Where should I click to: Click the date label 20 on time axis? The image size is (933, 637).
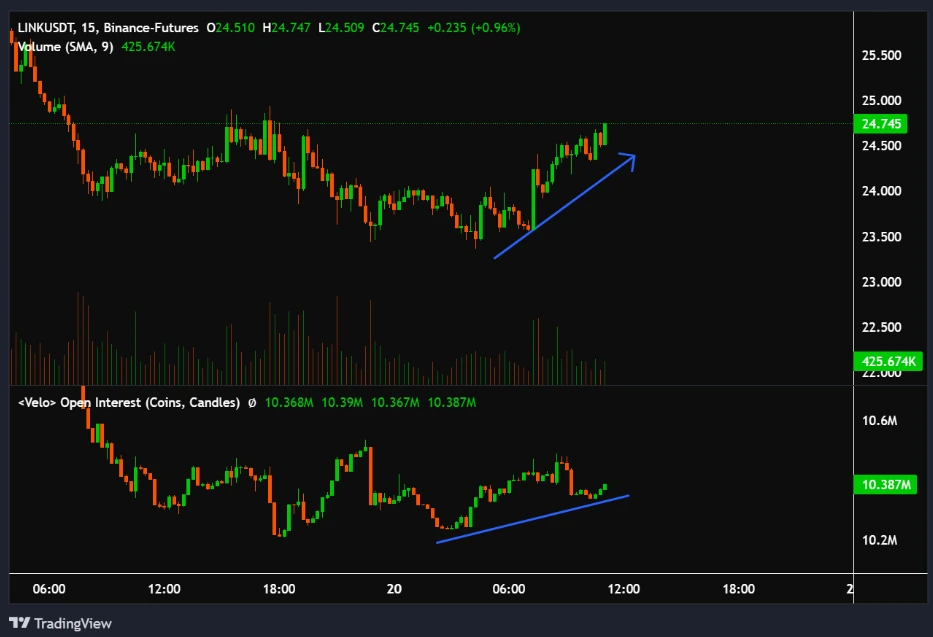pyautogui.click(x=394, y=589)
